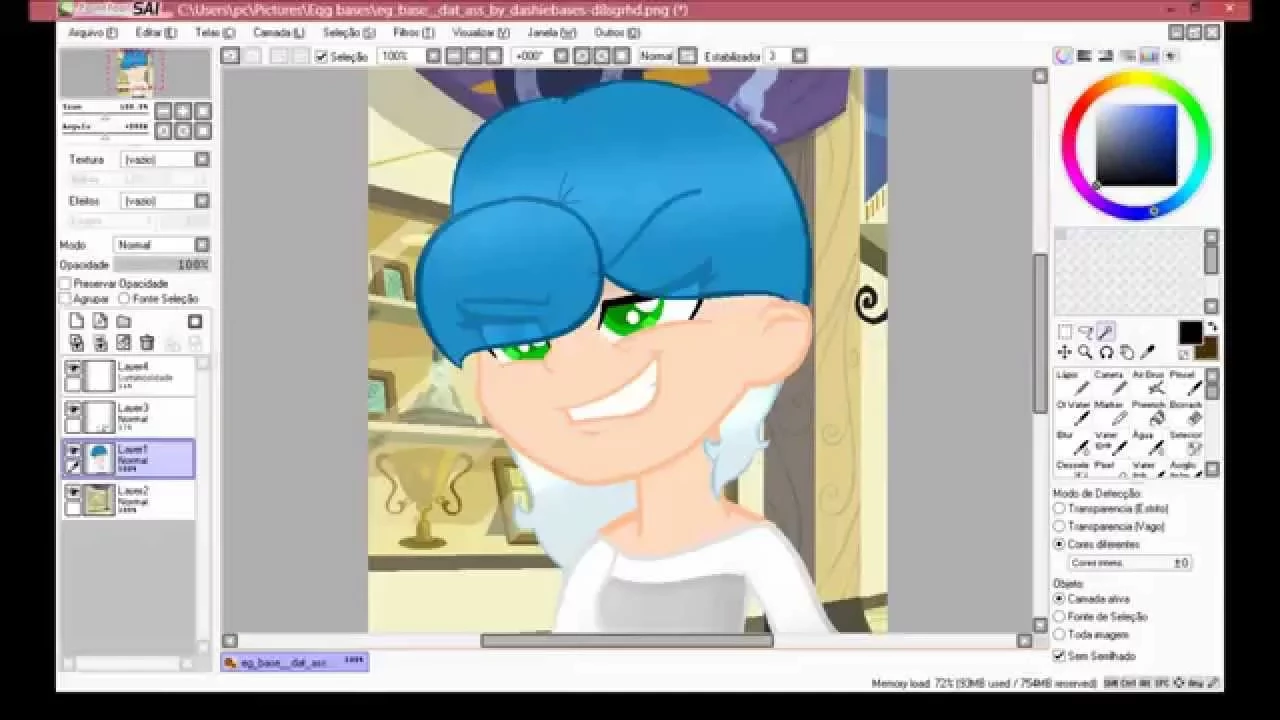Open the zoom percentage dropdown arrow
1280x720 pixels.
pos(433,56)
